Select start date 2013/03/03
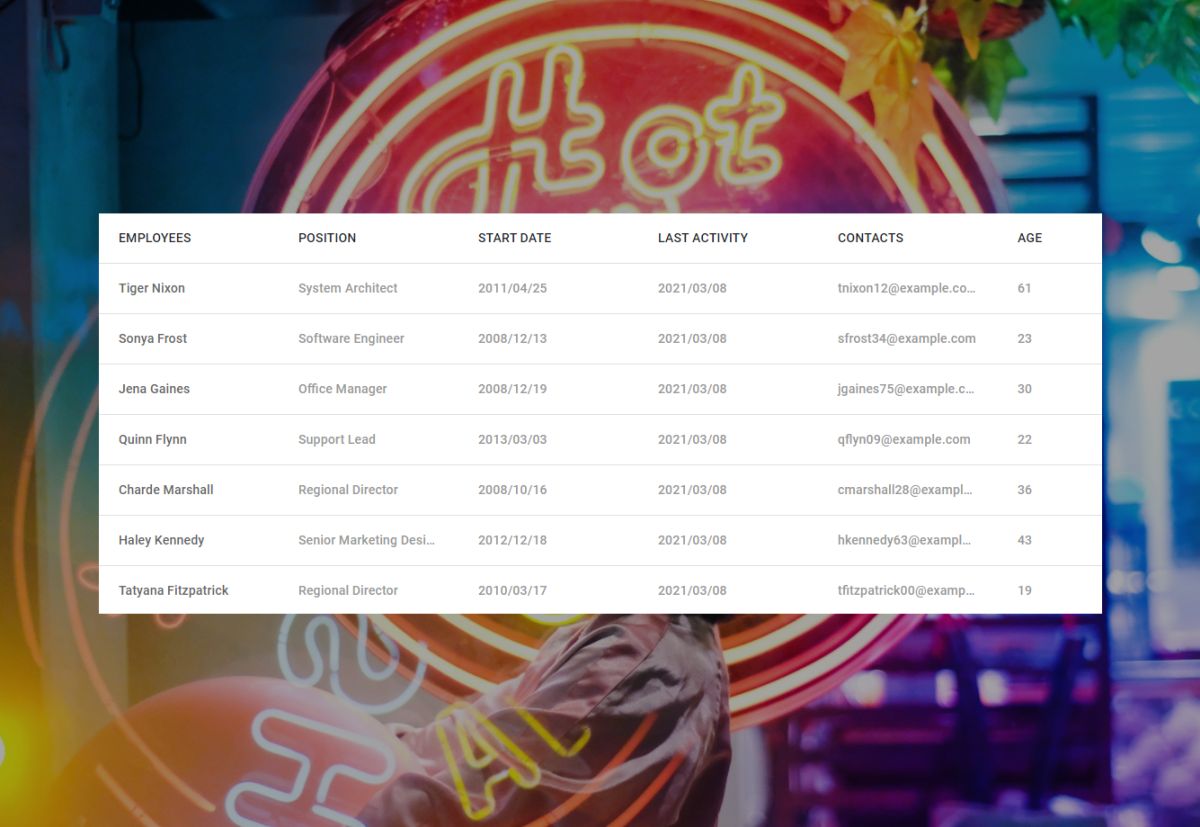1200x827 pixels. tap(513, 439)
